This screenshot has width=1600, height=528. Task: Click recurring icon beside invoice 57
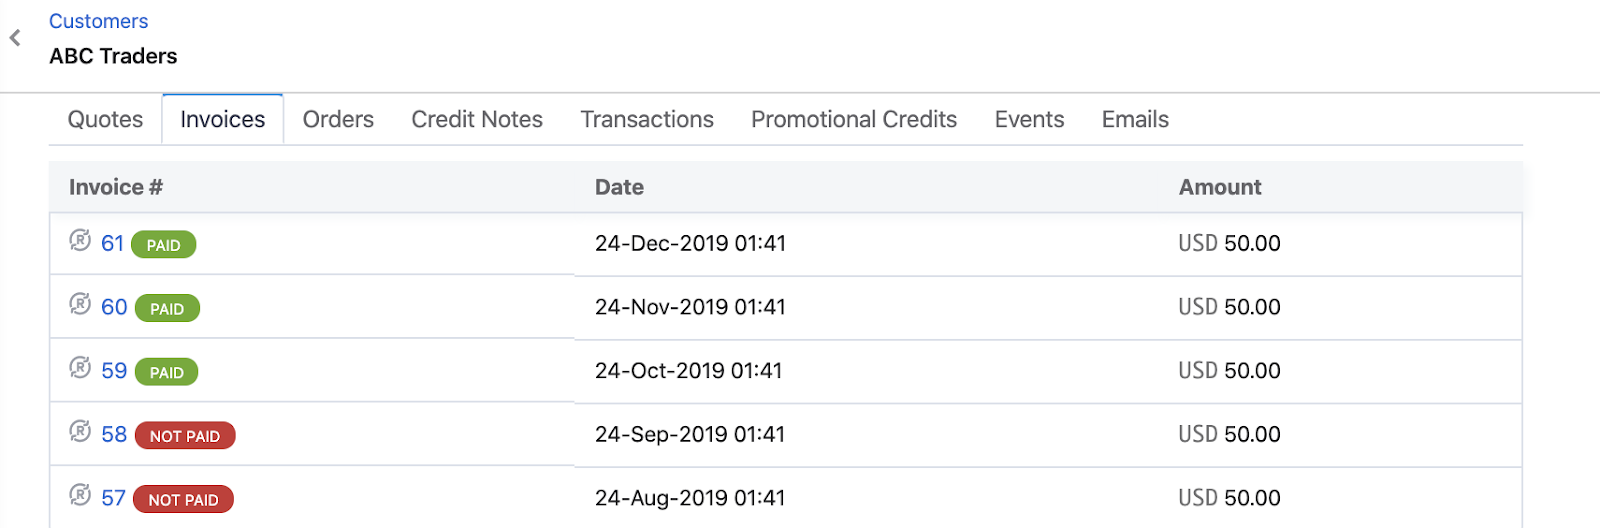[x=80, y=495]
